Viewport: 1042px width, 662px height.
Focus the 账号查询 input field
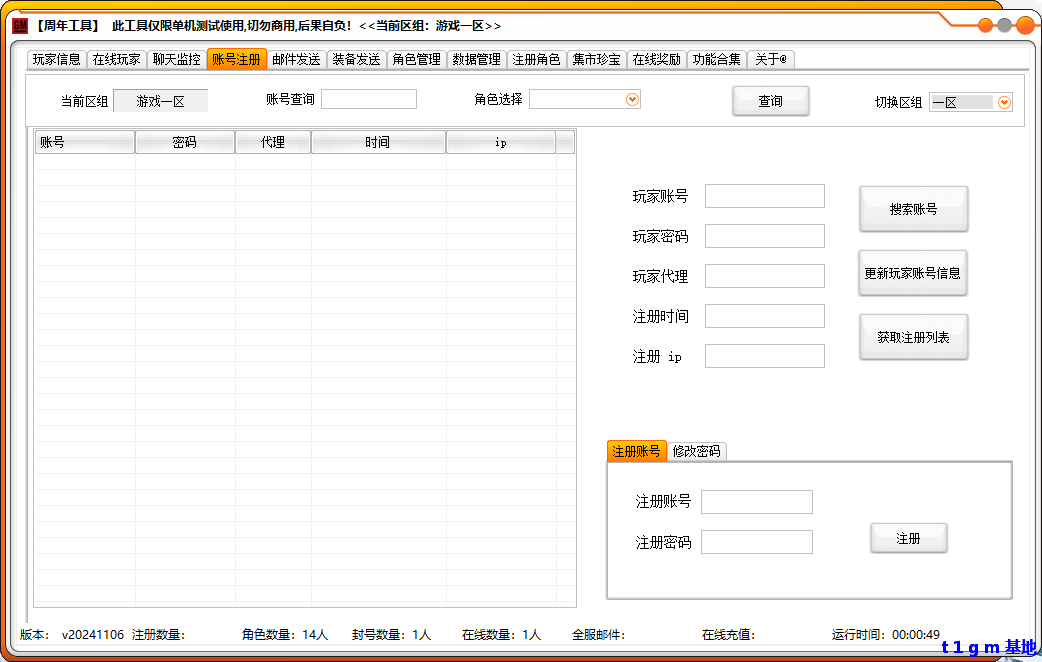(368, 99)
